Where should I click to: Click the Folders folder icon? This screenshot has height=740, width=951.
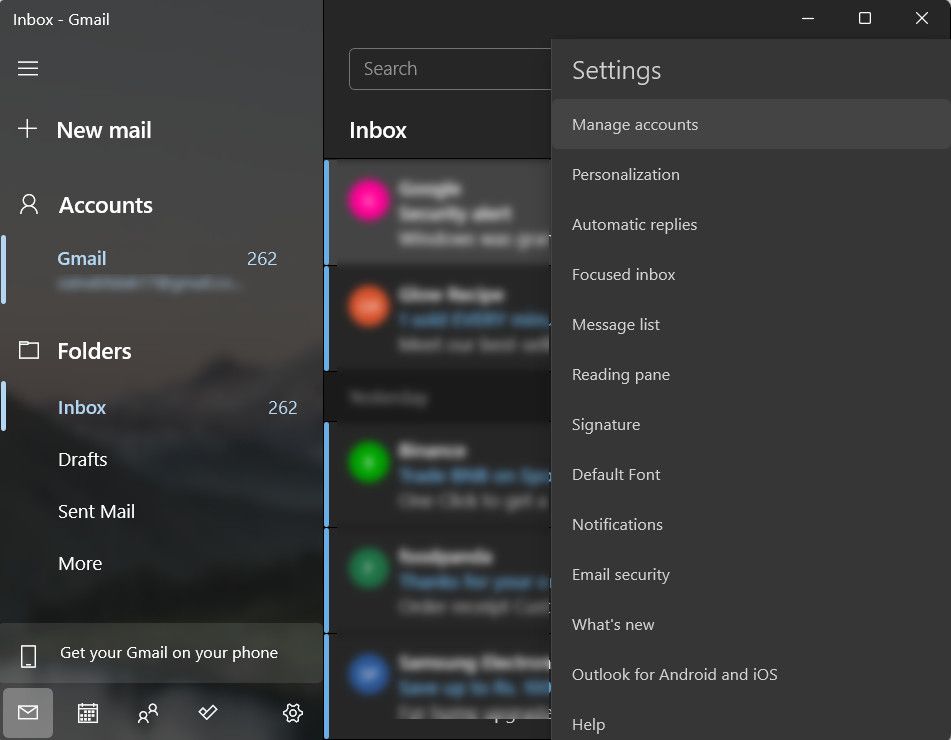[29, 350]
